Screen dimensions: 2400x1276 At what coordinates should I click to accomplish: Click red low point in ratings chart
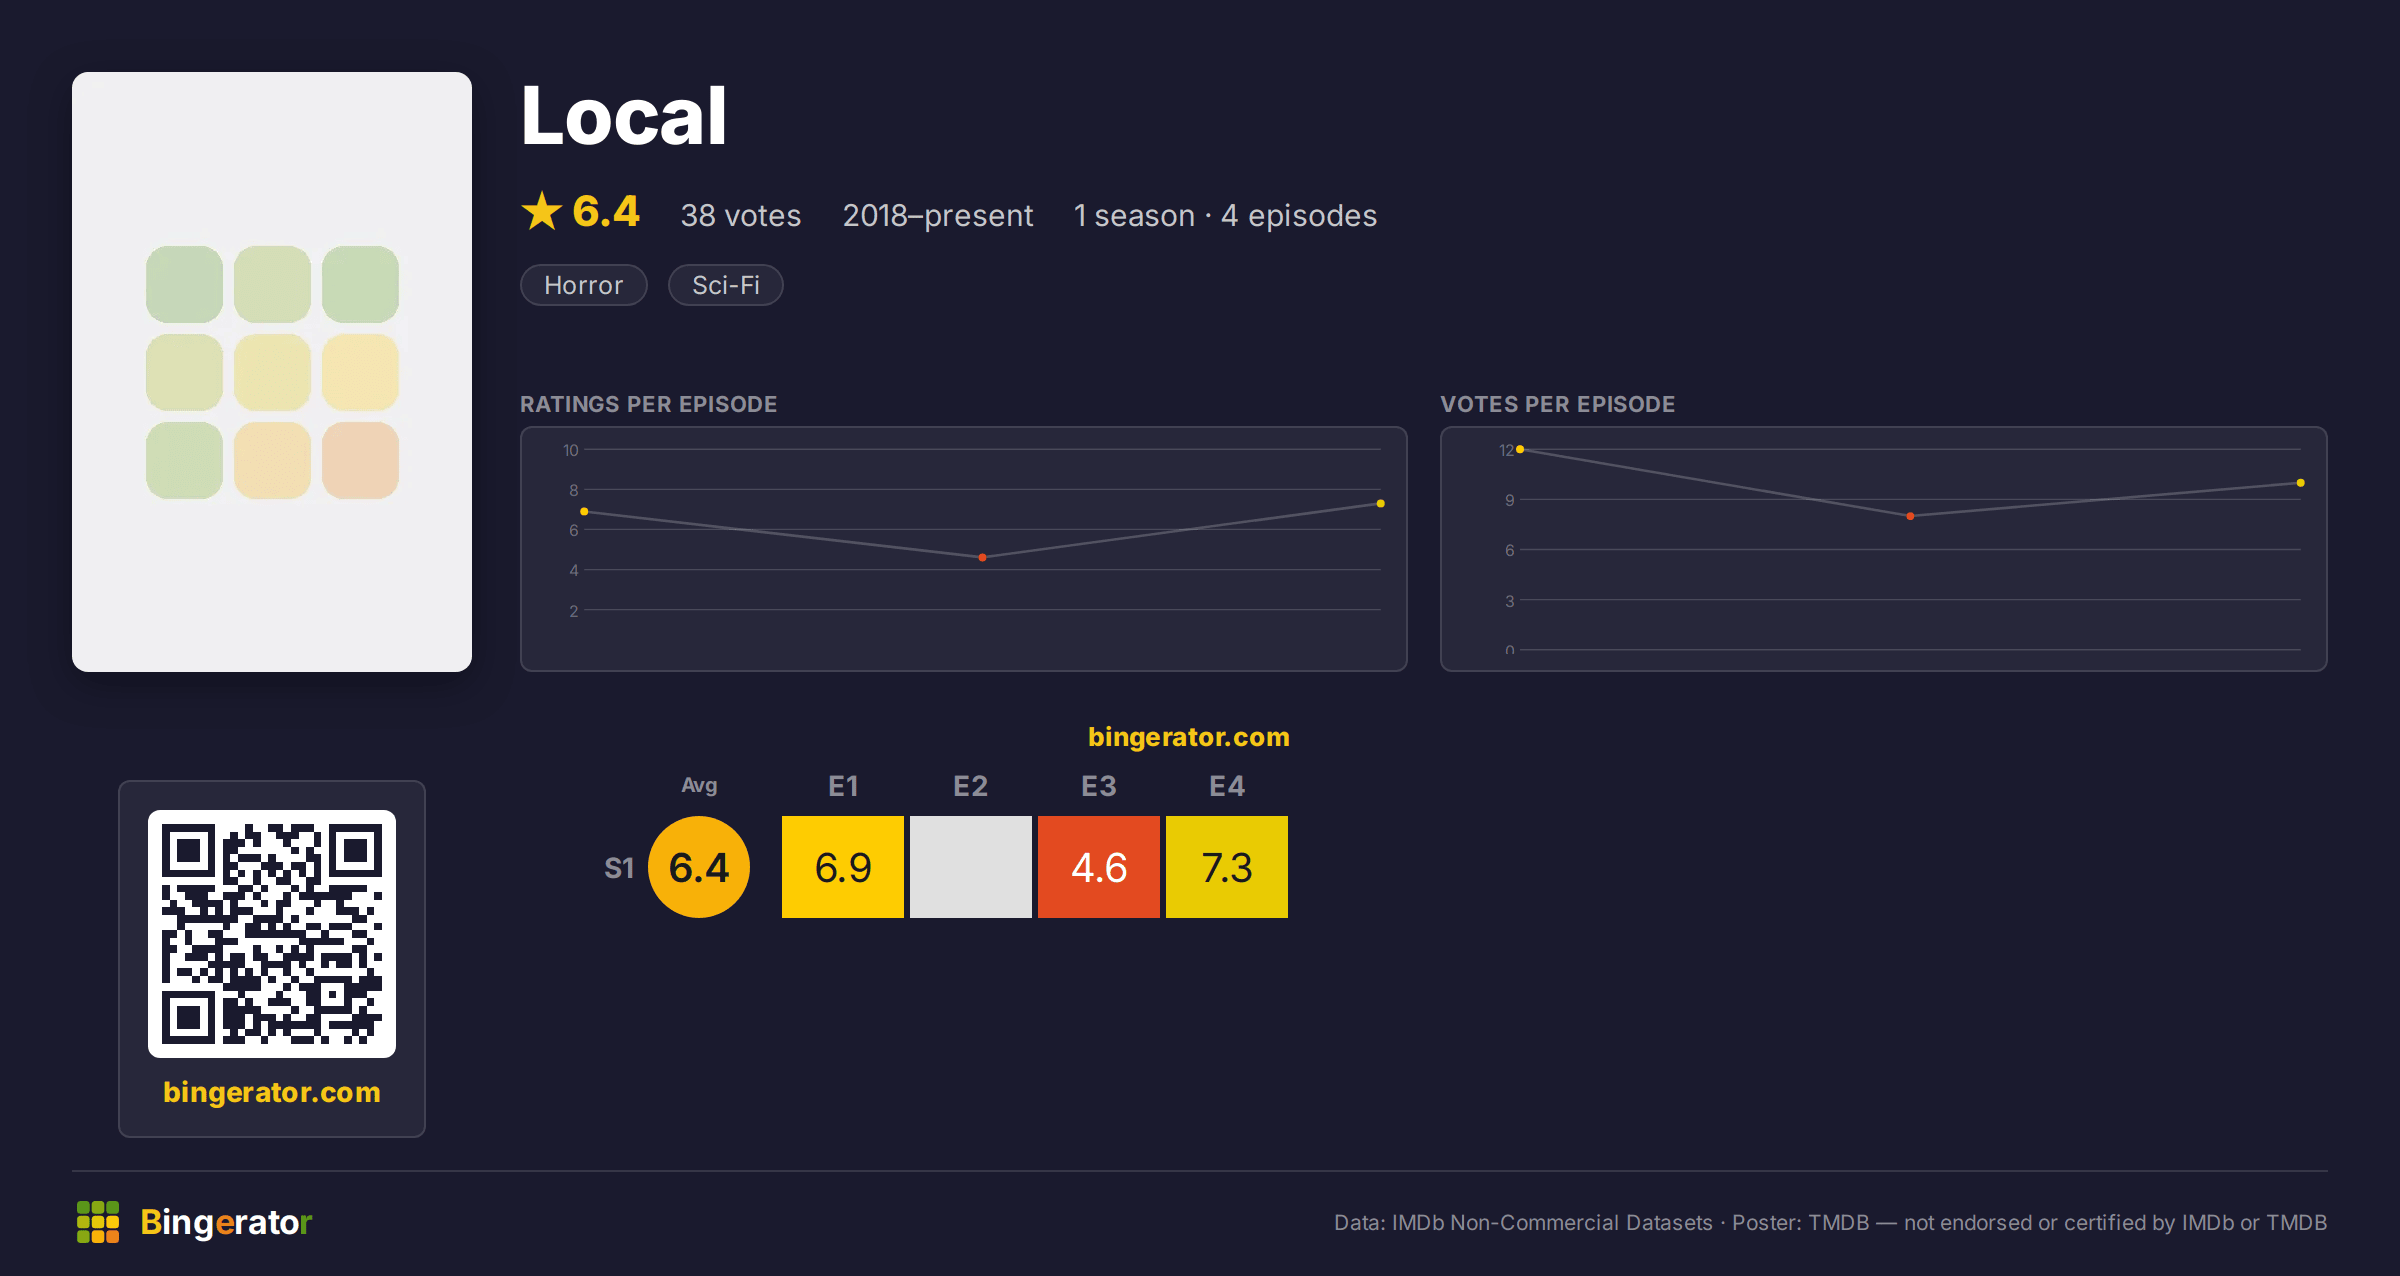click(x=983, y=557)
